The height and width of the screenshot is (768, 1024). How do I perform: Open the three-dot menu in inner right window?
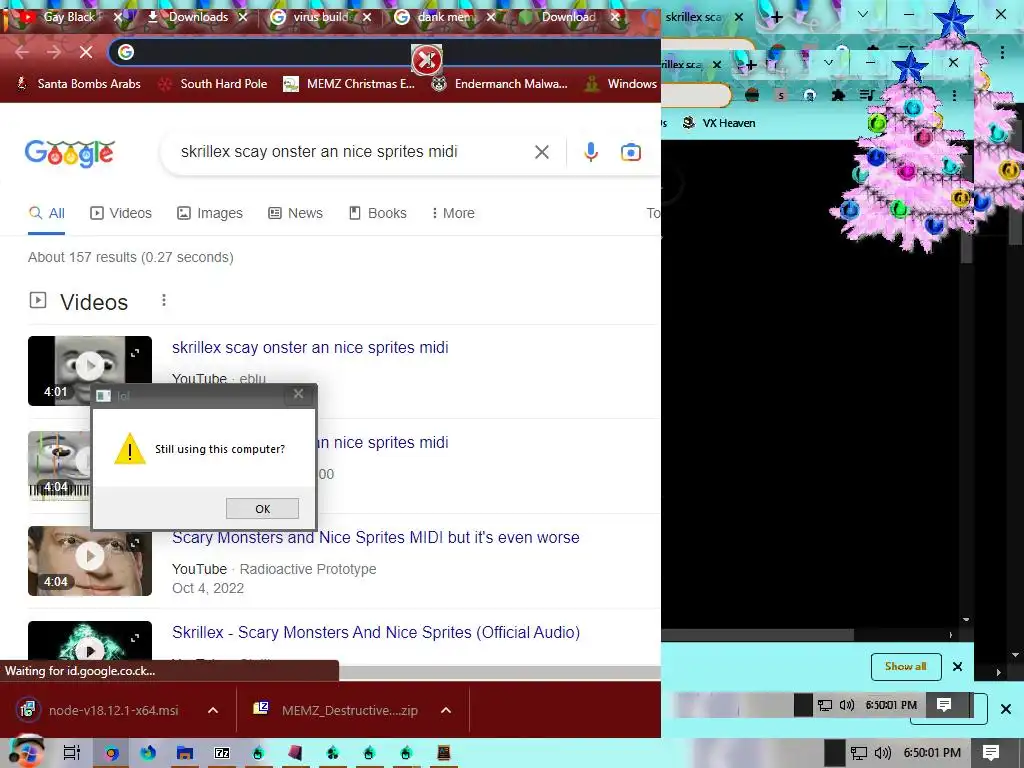point(954,95)
